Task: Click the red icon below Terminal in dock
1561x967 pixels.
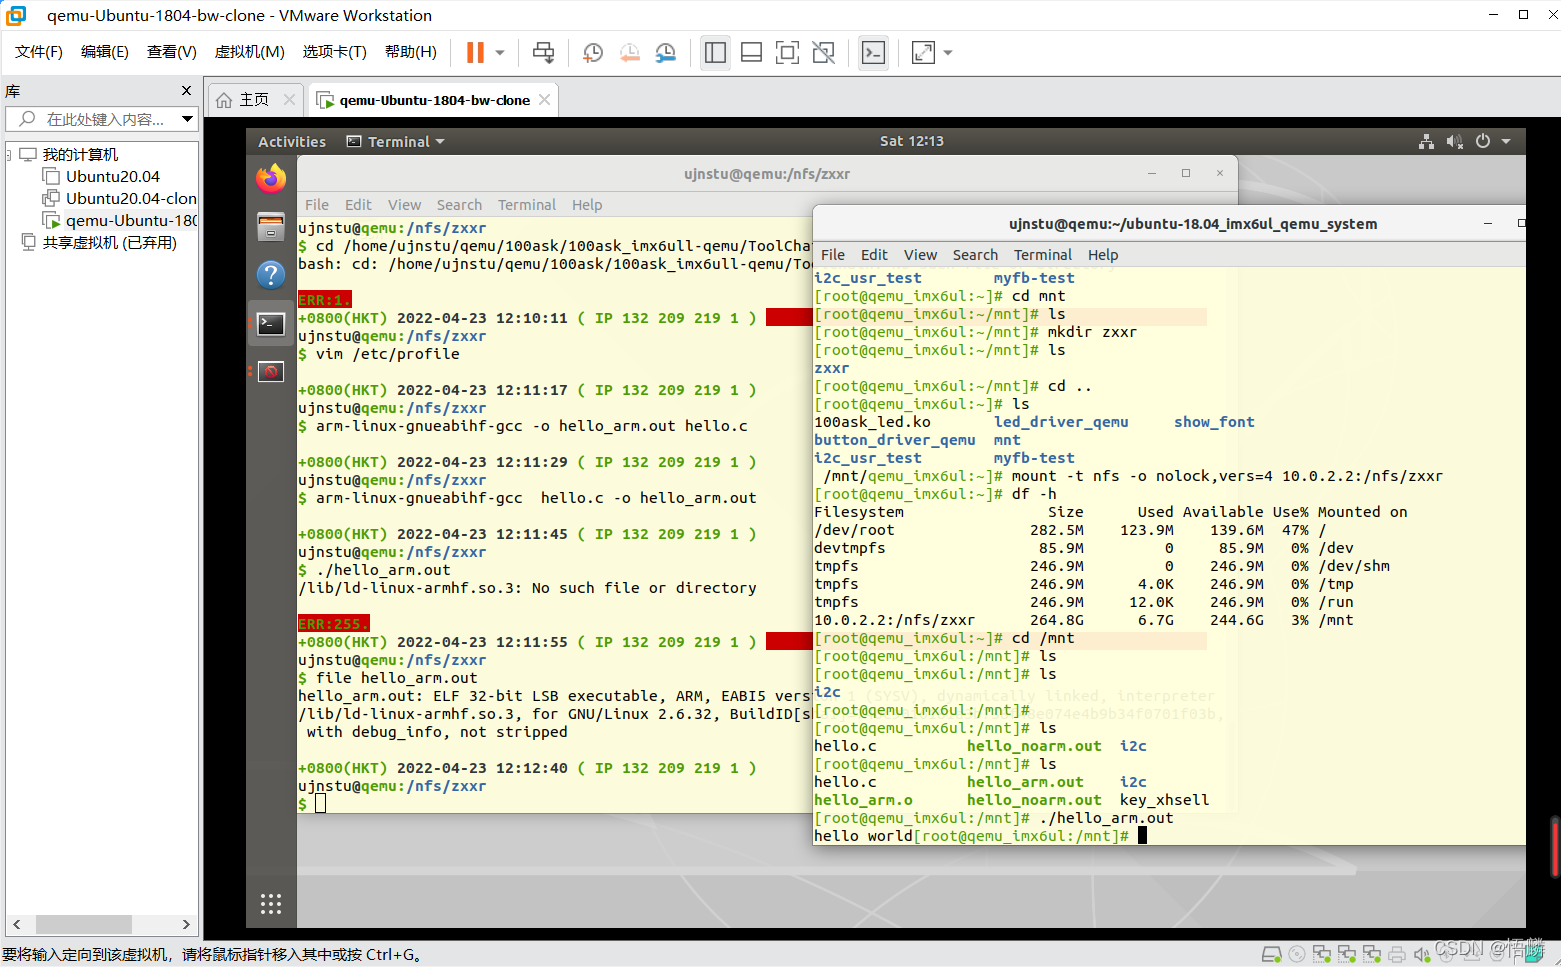Action: 271,371
